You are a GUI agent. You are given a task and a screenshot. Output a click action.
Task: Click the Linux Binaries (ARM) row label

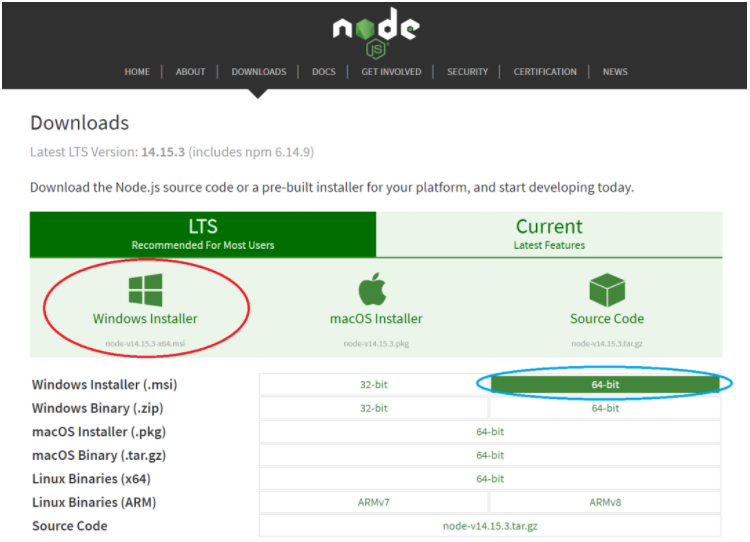click(x=94, y=502)
